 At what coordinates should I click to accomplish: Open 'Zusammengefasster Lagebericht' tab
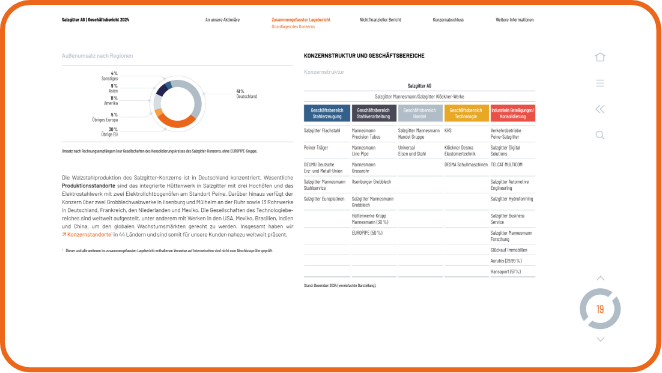tap(301, 20)
